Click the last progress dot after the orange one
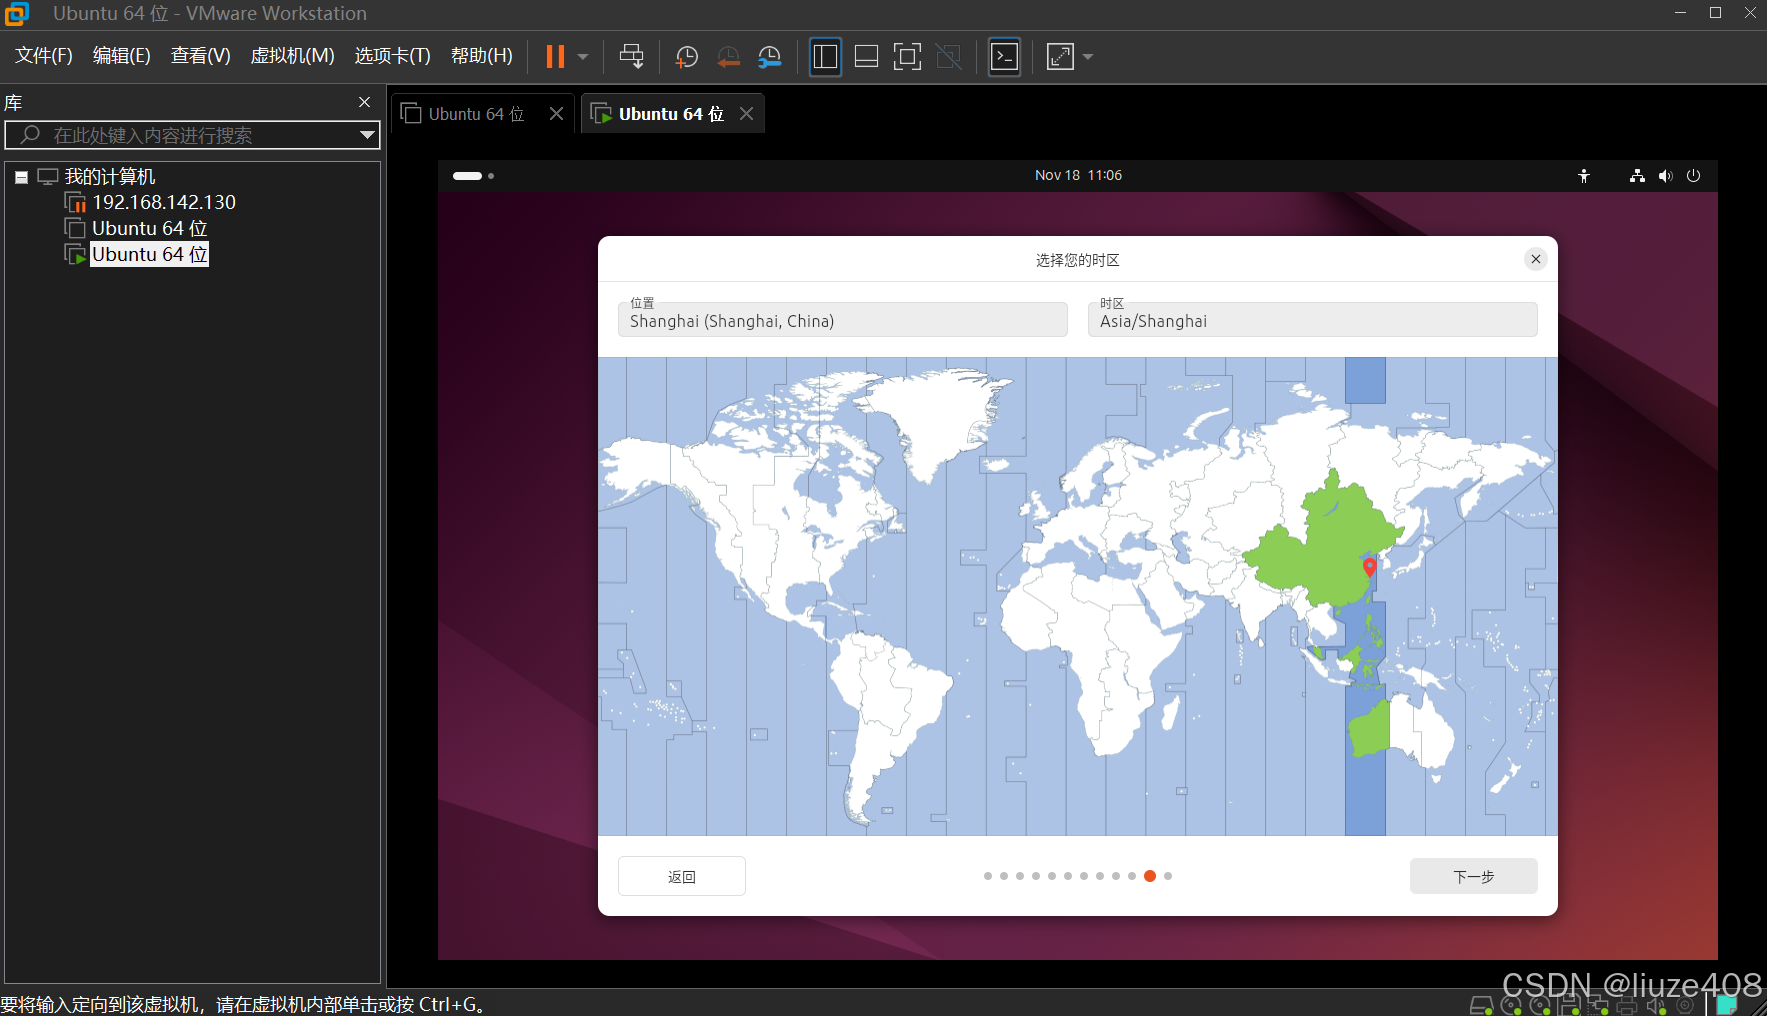The image size is (1767, 1016). coord(1168,876)
